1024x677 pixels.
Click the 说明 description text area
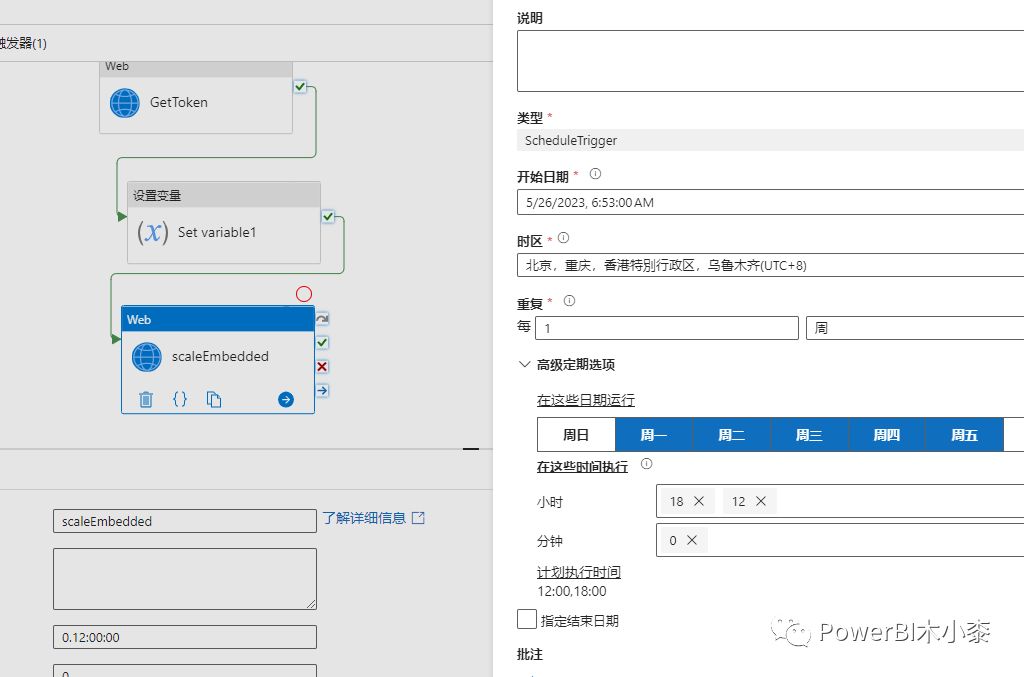coord(771,61)
